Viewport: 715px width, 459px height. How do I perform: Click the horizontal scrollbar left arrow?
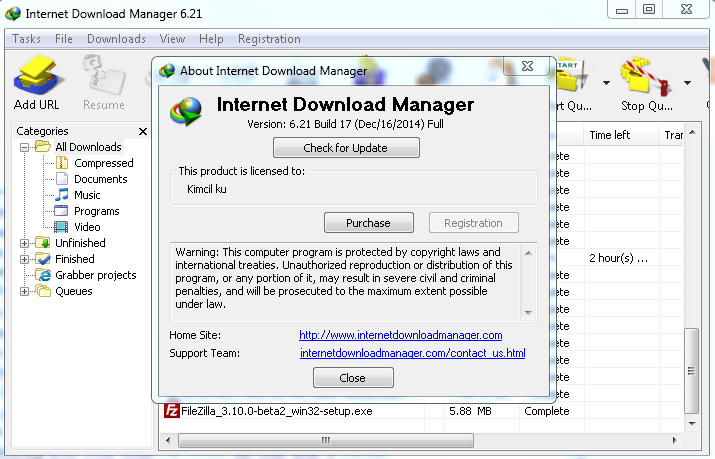[x=168, y=440]
